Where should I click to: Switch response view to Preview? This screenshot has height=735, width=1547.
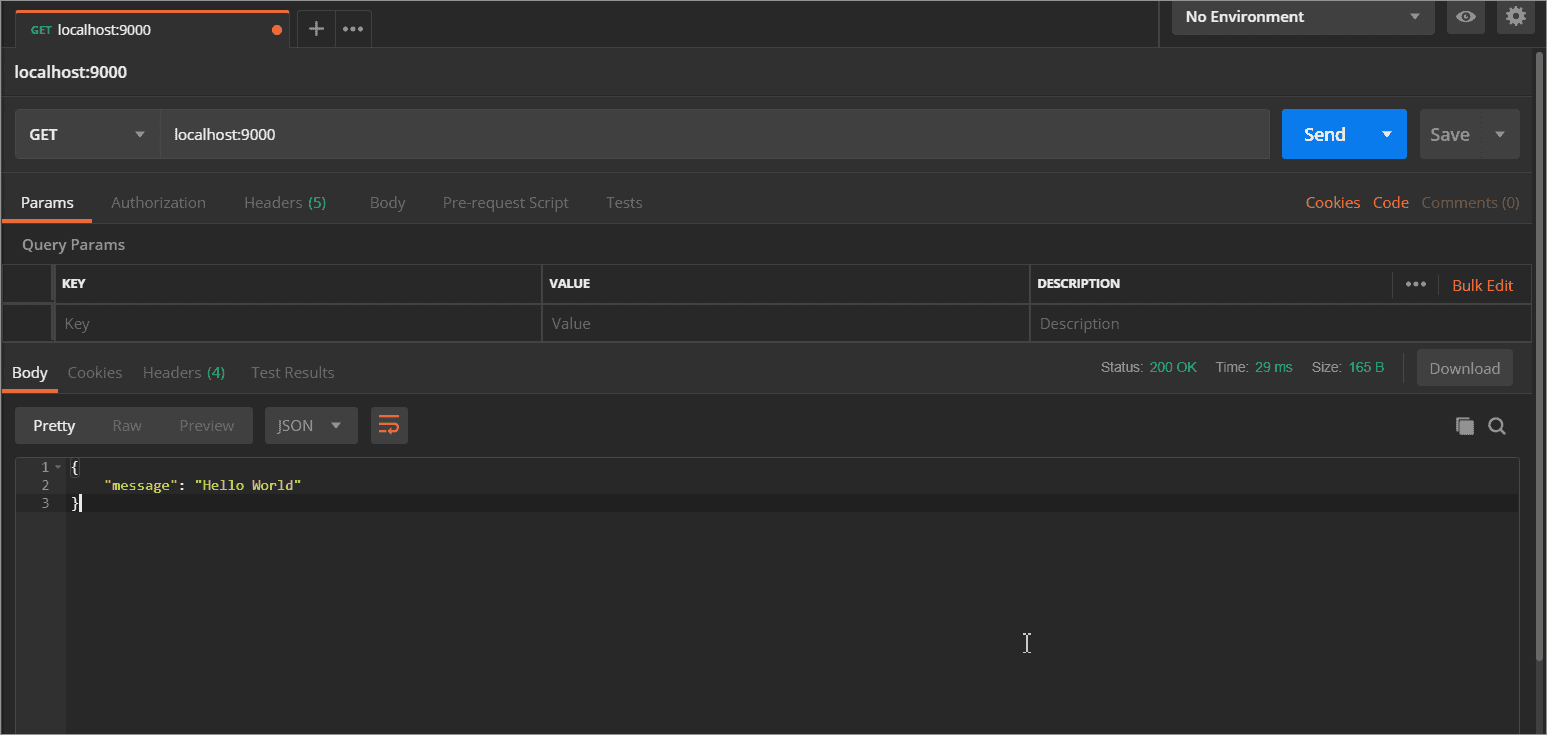click(x=206, y=425)
